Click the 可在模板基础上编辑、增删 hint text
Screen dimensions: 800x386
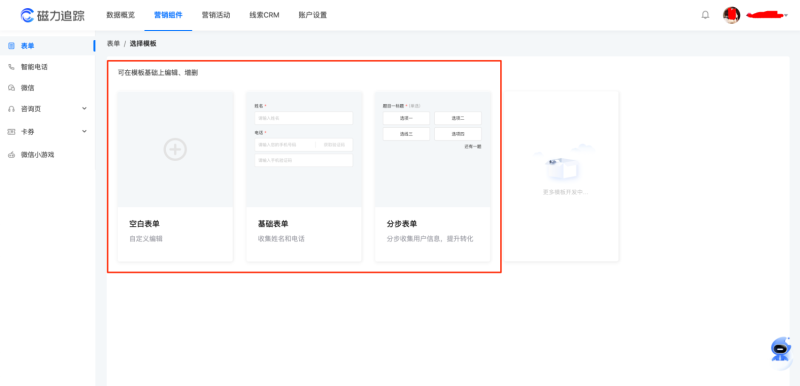click(158, 73)
